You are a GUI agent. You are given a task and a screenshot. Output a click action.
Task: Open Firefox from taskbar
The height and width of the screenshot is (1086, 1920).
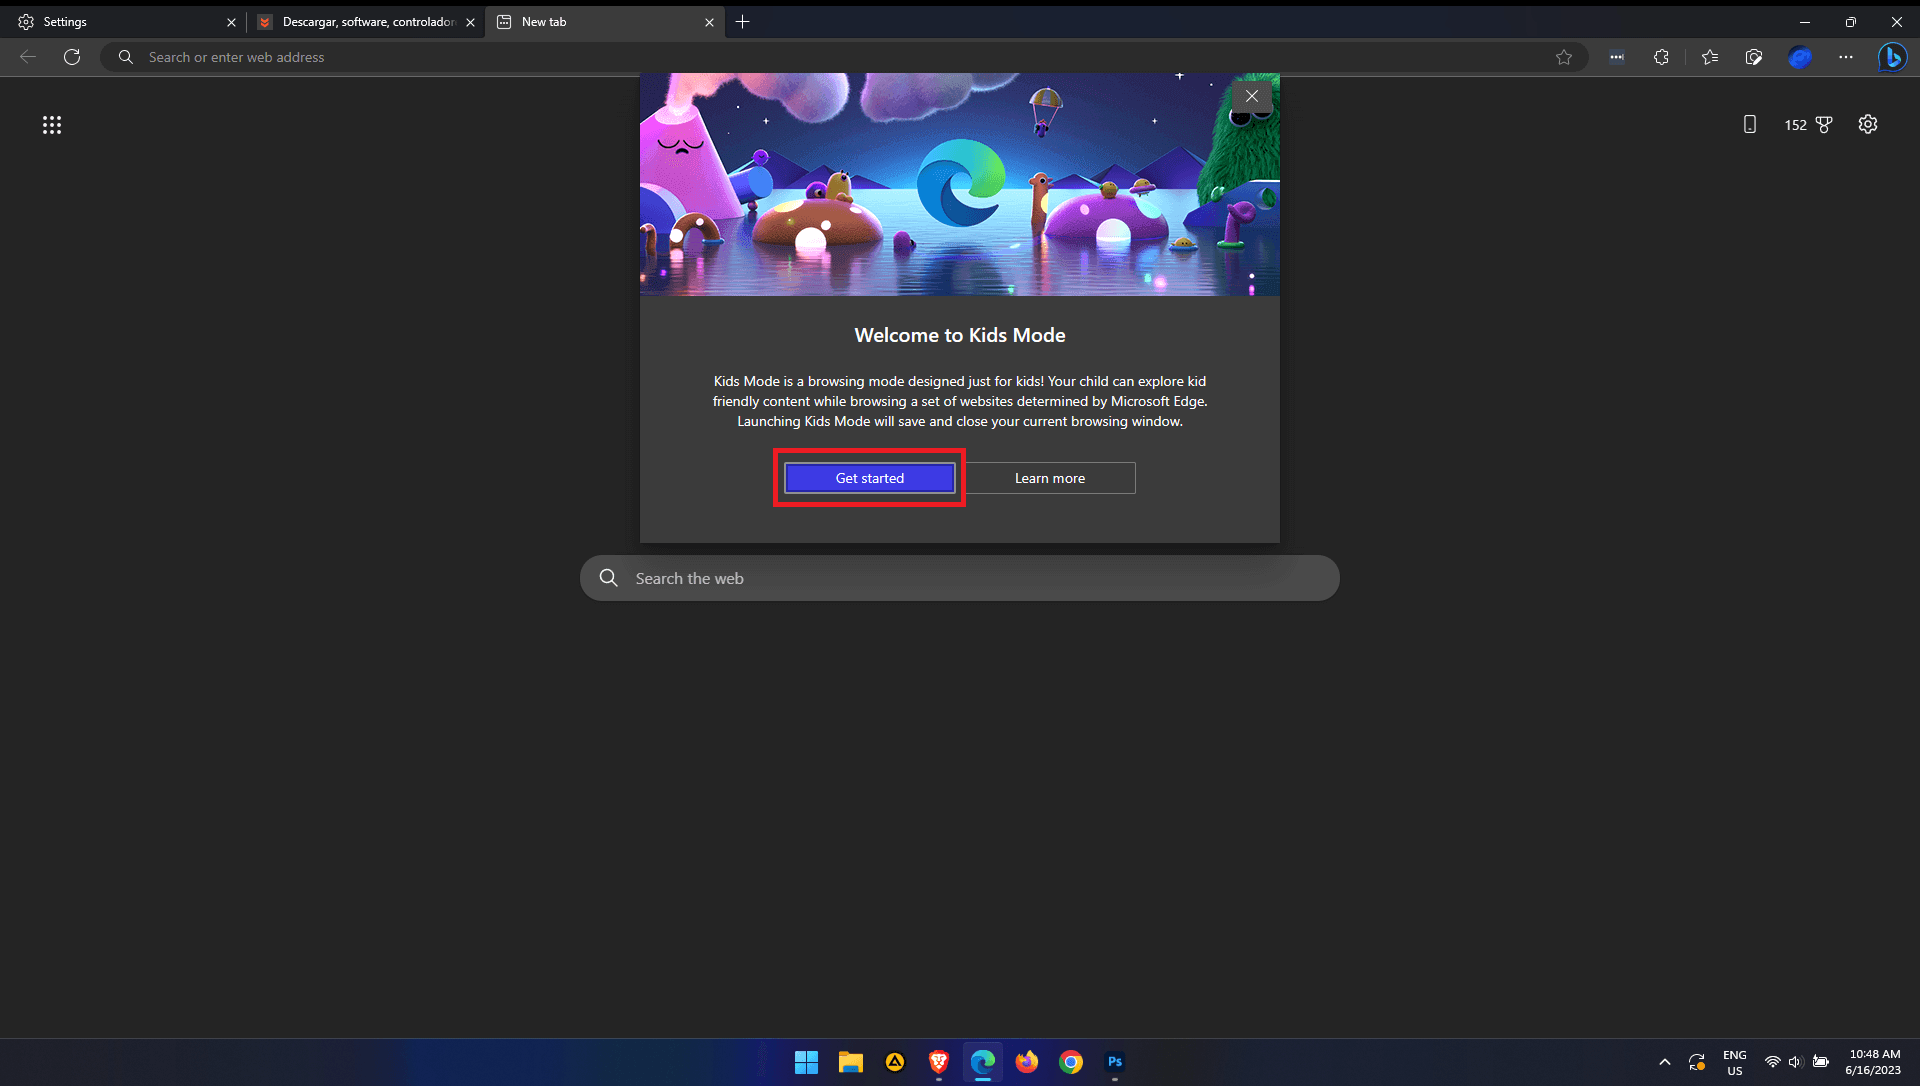(x=1026, y=1062)
